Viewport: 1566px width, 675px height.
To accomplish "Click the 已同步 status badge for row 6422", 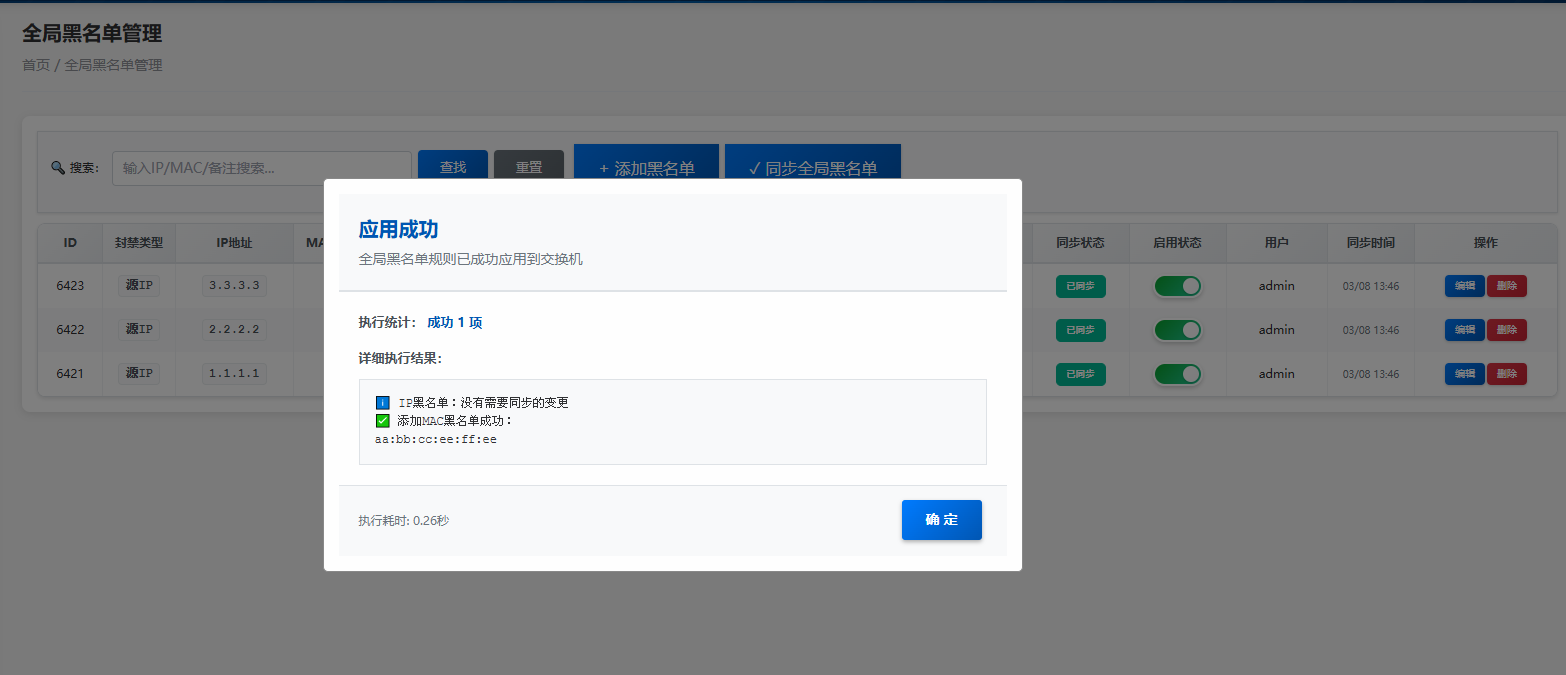I will [1080, 330].
